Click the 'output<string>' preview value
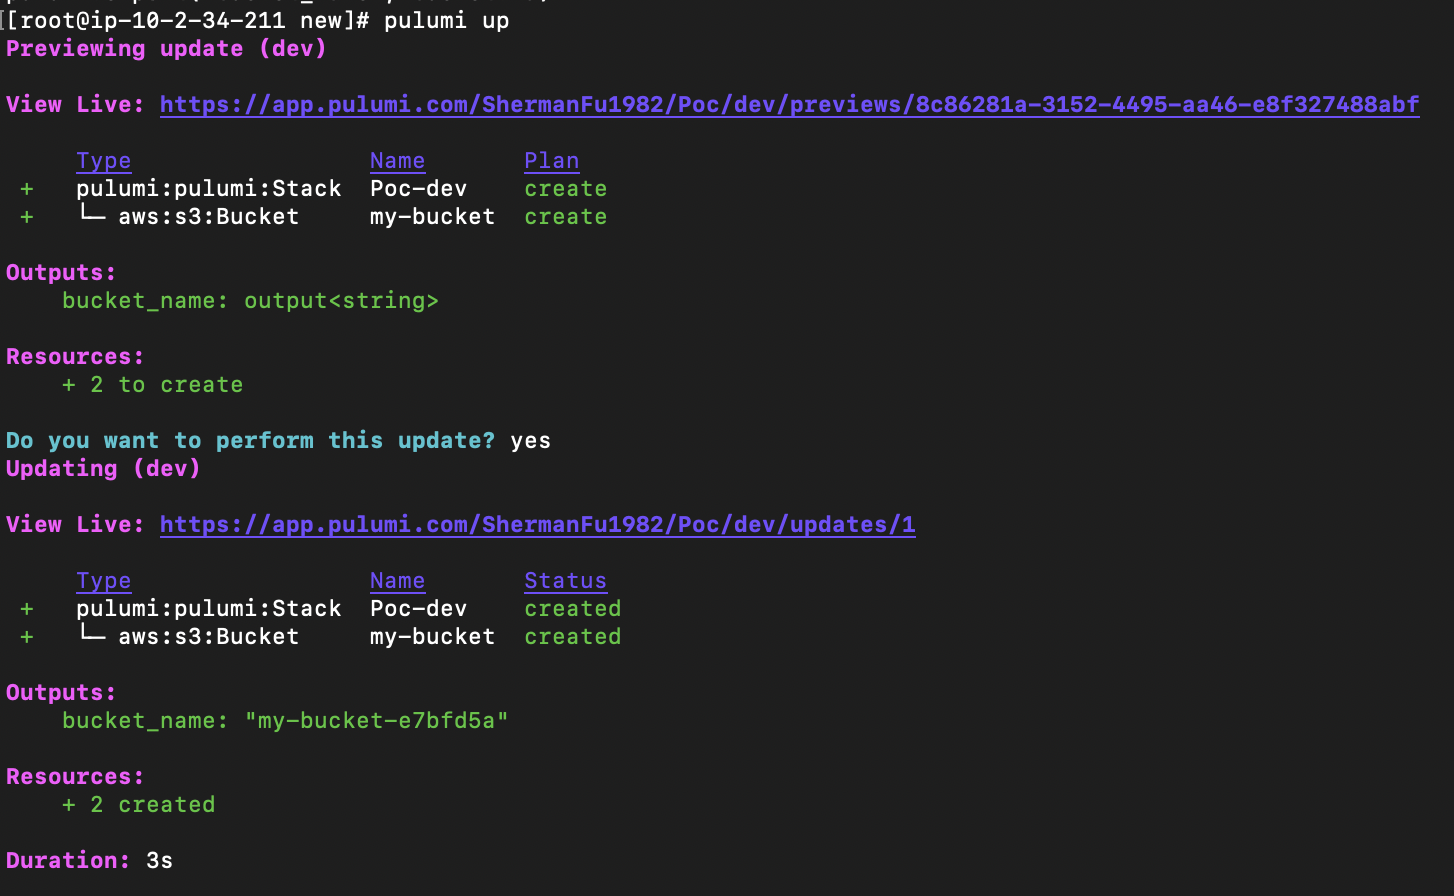The width and height of the screenshot is (1454, 896). tap(341, 301)
